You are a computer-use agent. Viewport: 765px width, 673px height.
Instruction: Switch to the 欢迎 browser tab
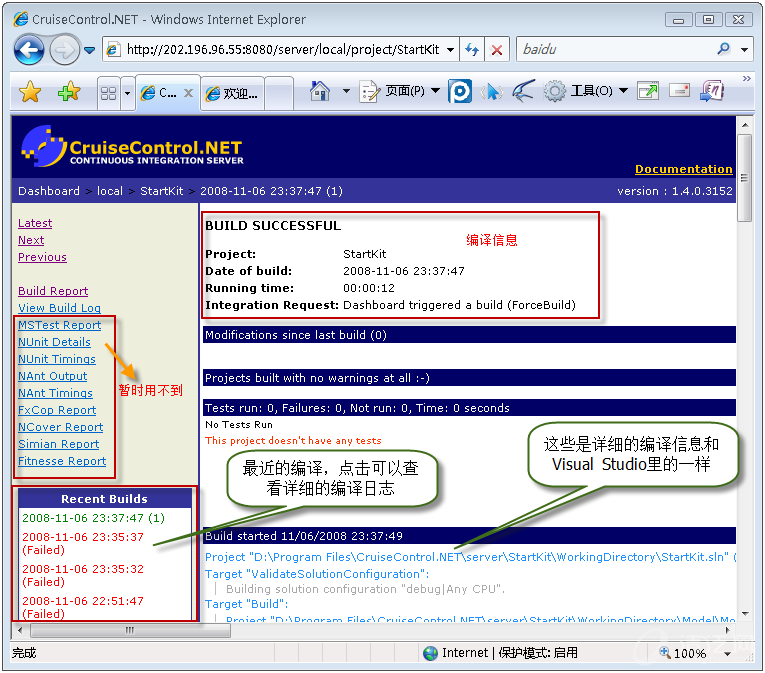[231, 93]
